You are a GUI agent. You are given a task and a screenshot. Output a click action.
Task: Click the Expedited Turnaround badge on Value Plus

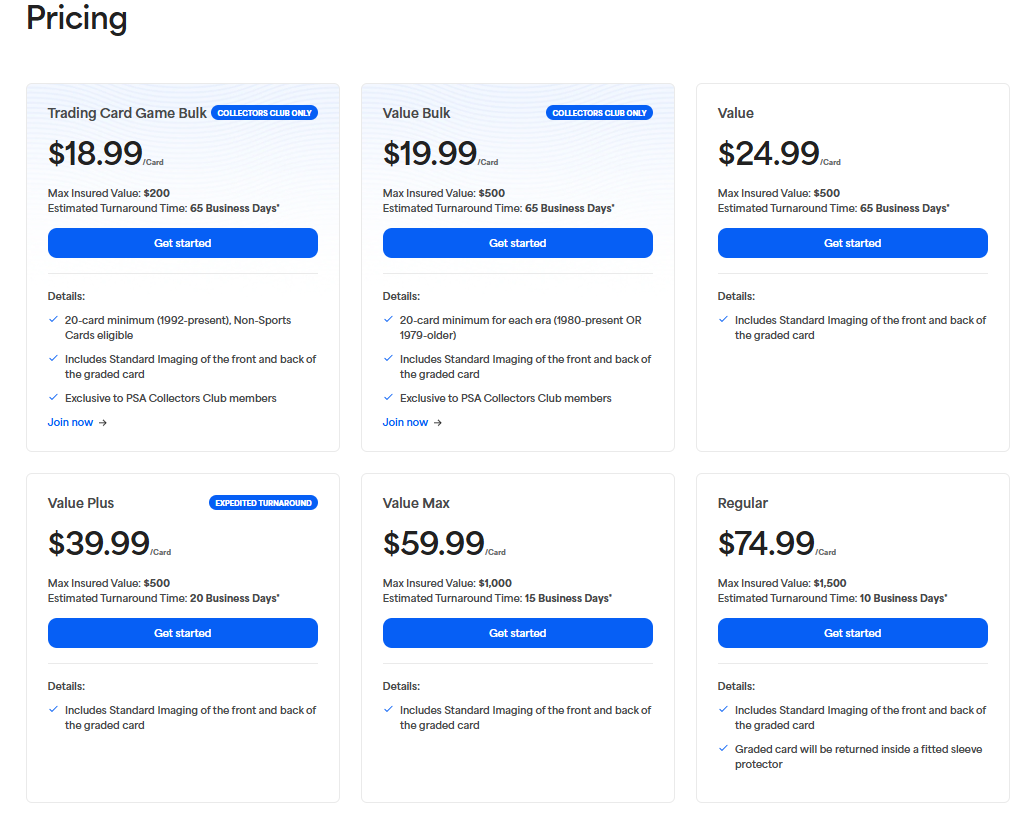pos(263,503)
